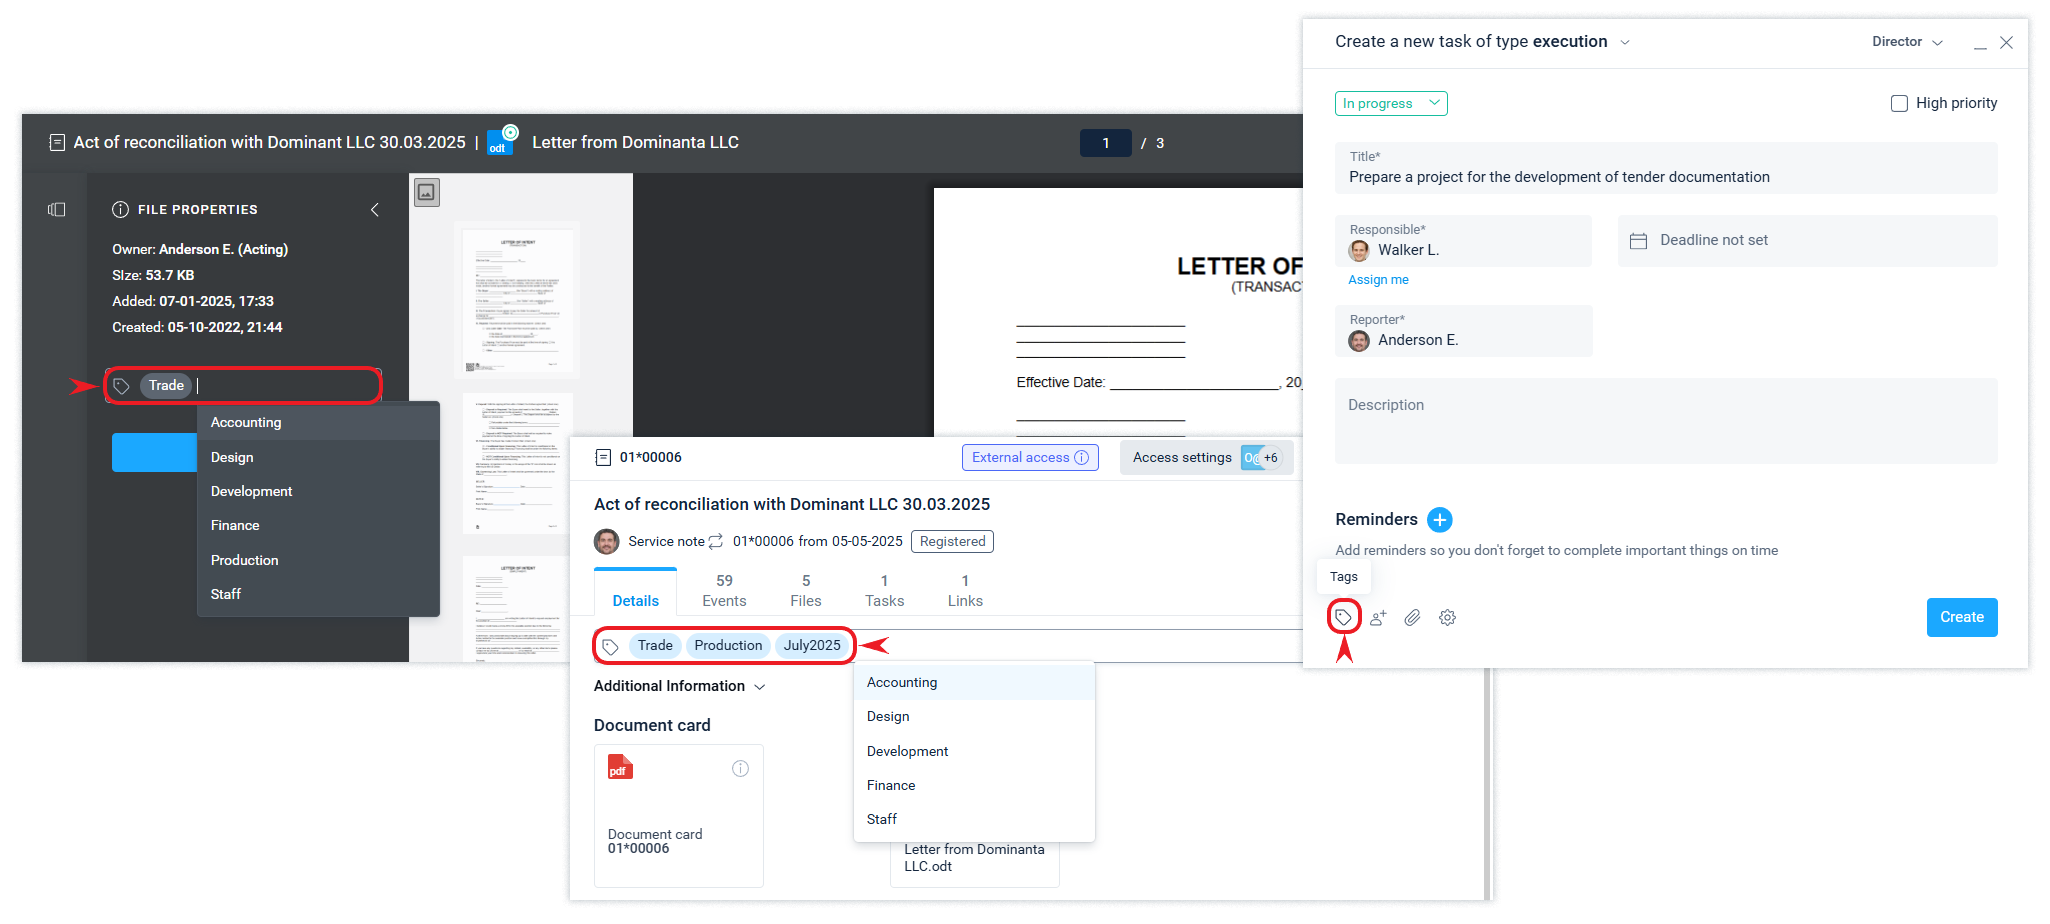The image size is (2050, 924).
Task: Add a reminder with plus icon
Action: coord(1439,519)
